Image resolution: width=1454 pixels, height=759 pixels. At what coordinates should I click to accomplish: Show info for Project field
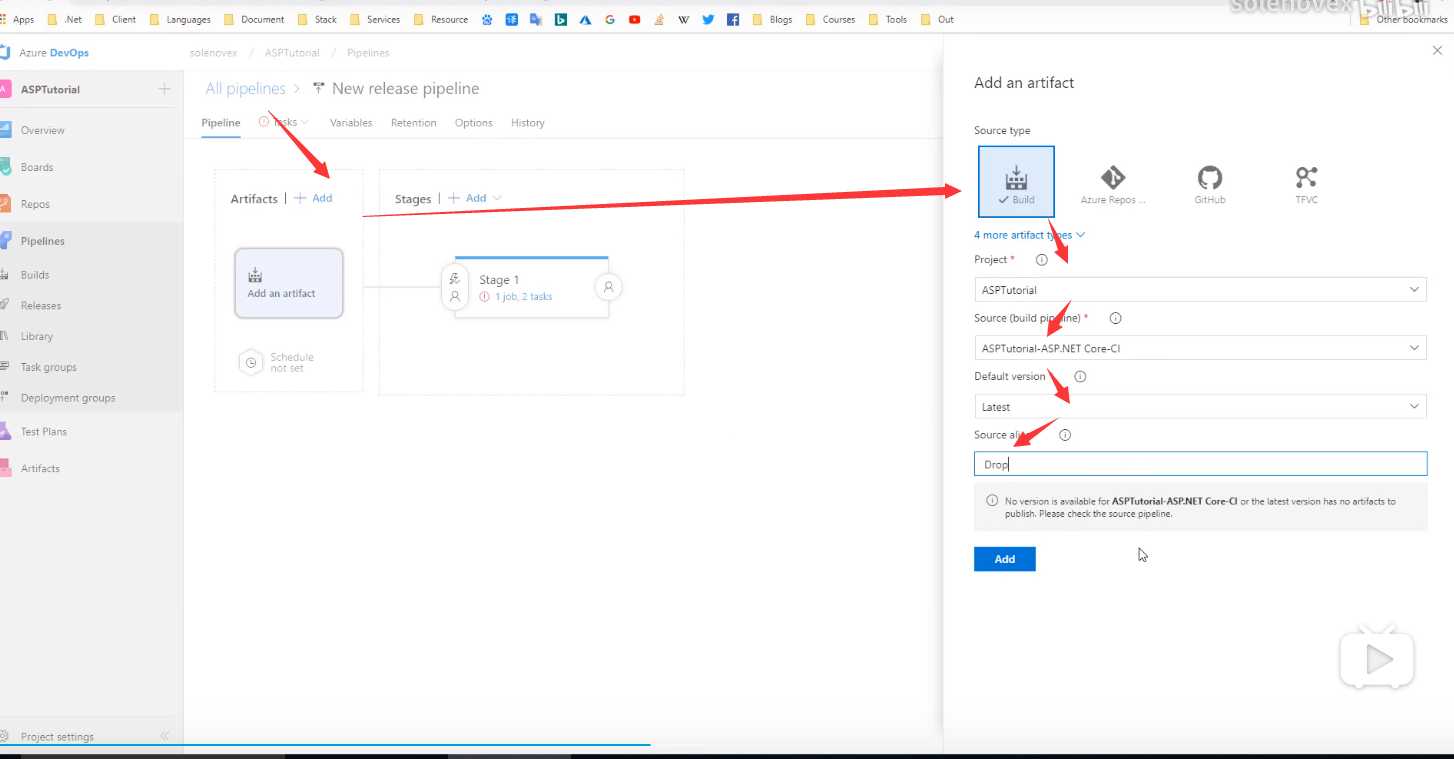1041,260
